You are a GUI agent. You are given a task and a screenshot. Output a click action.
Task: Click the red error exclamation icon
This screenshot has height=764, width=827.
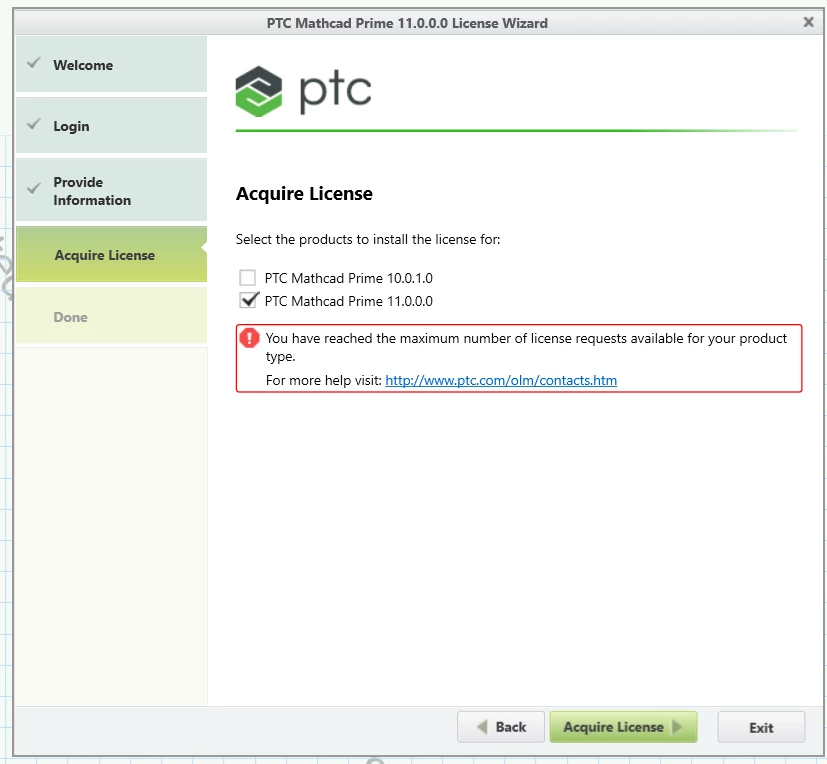point(249,338)
